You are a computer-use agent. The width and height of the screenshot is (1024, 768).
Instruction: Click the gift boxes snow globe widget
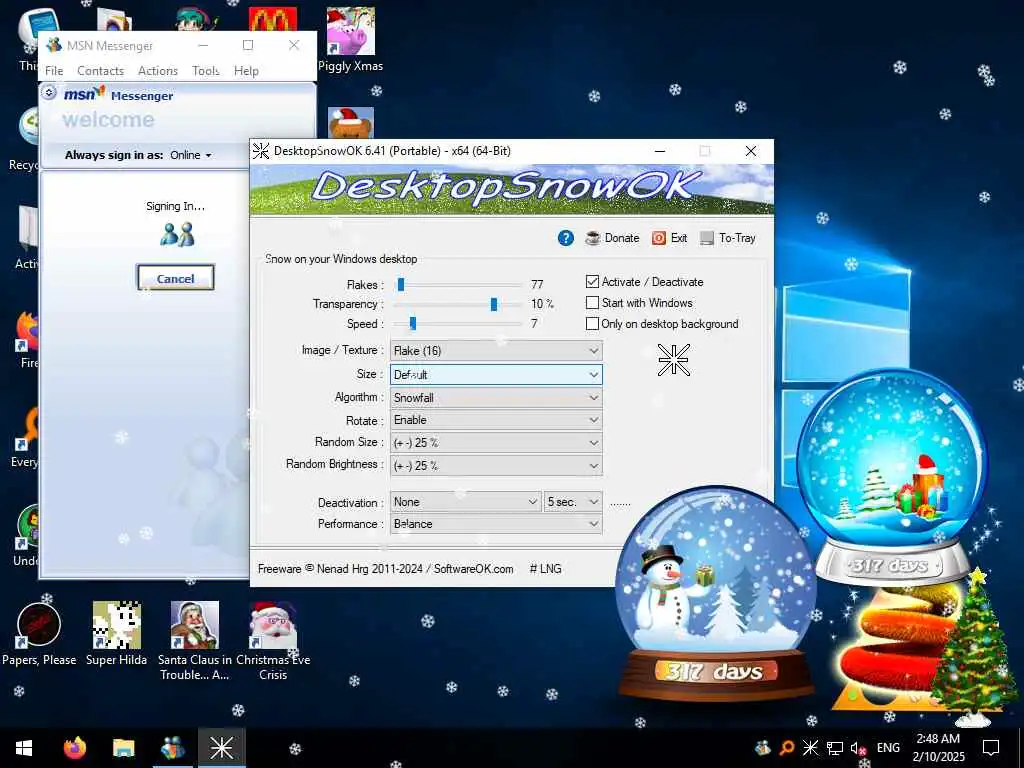tap(892, 477)
